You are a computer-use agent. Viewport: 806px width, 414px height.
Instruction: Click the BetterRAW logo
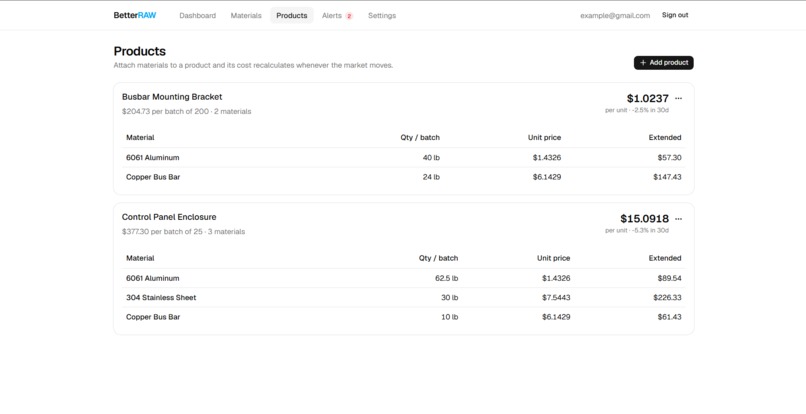coord(135,15)
